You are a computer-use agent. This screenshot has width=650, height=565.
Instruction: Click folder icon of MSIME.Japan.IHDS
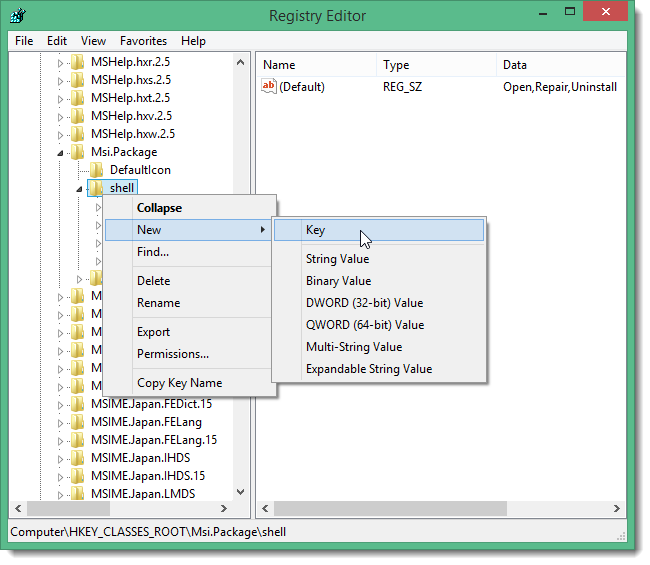(77, 458)
